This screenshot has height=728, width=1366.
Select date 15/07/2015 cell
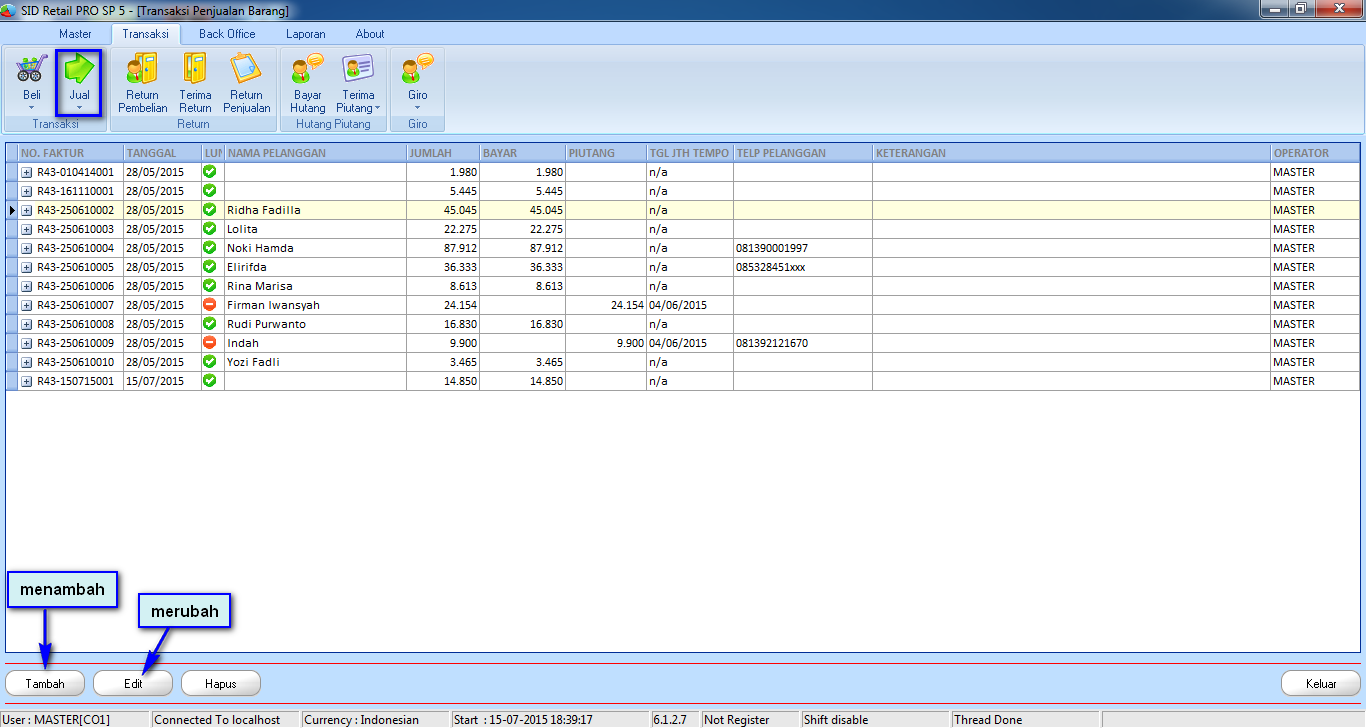tap(162, 381)
